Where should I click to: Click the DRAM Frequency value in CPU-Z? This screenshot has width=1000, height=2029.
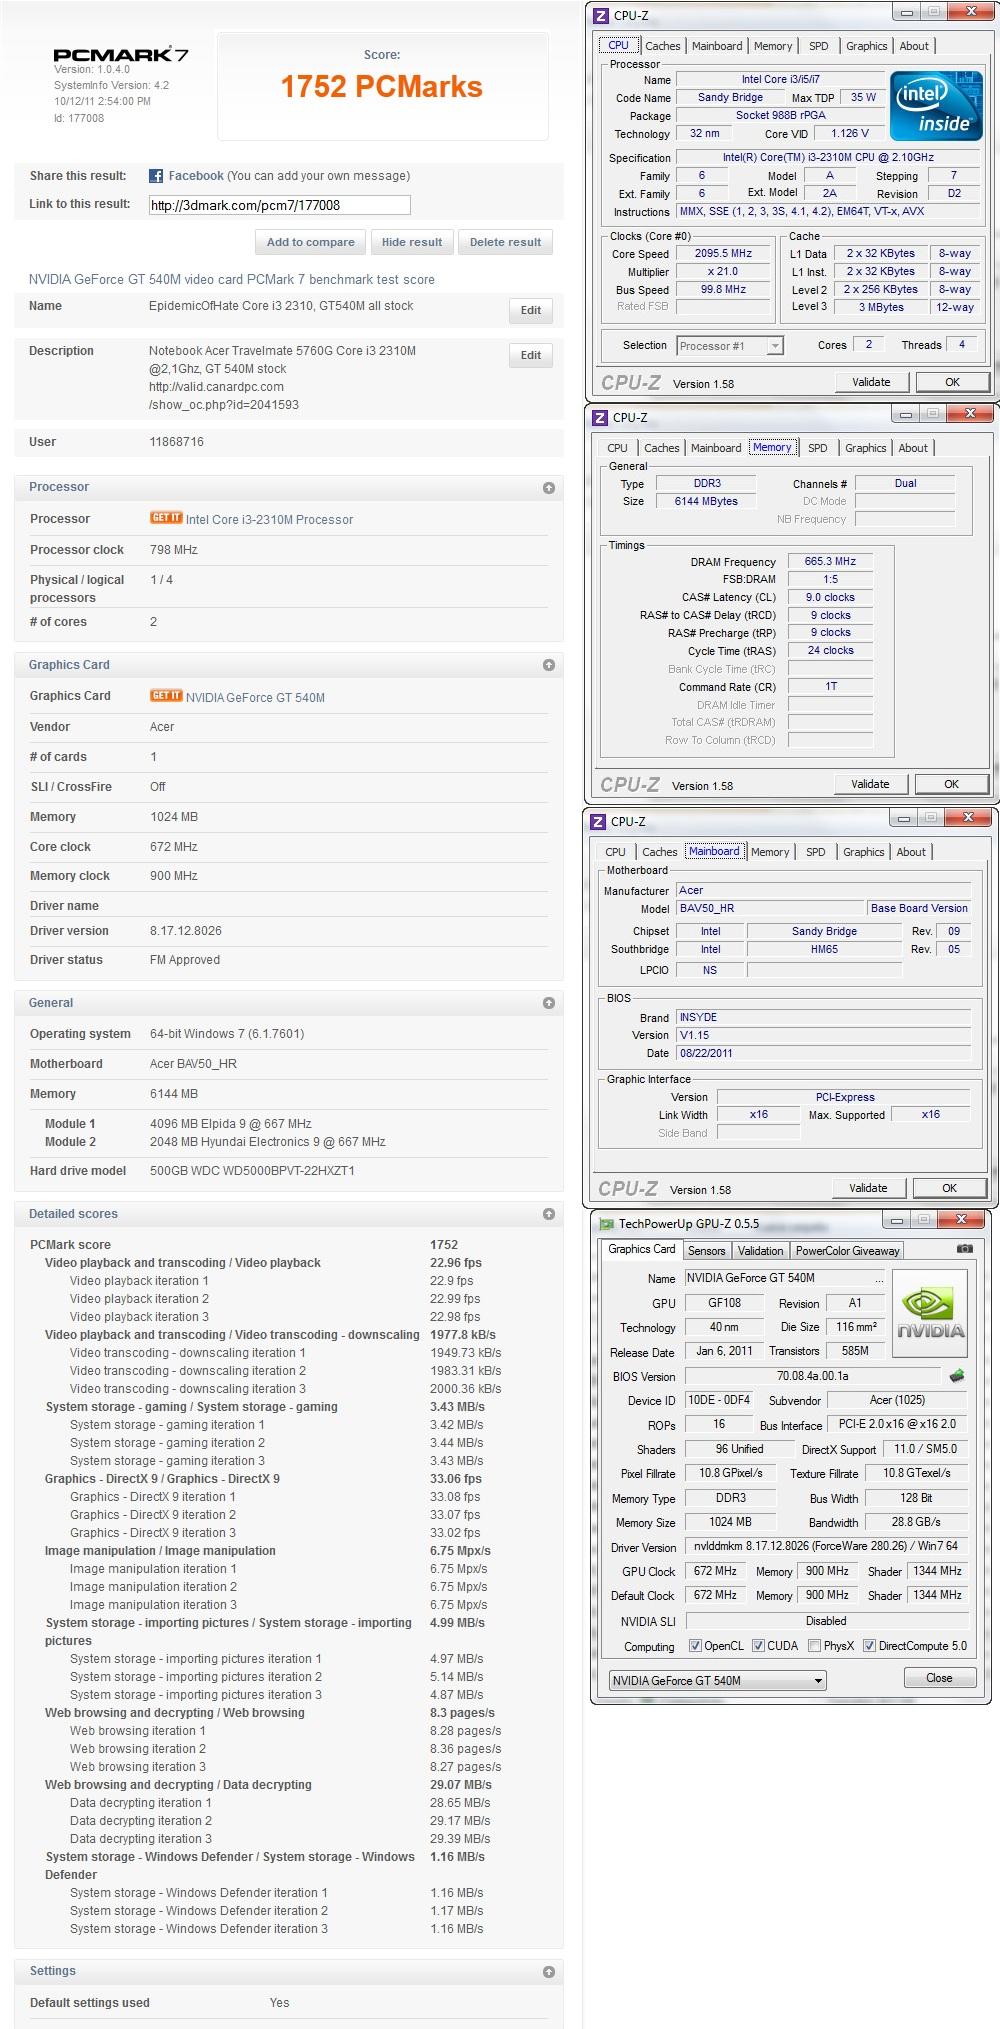[830, 562]
